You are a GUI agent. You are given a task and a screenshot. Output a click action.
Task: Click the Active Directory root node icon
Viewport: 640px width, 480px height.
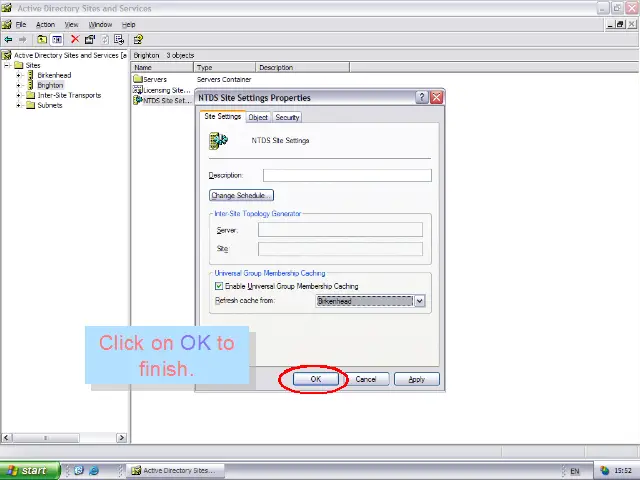point(7,55)
